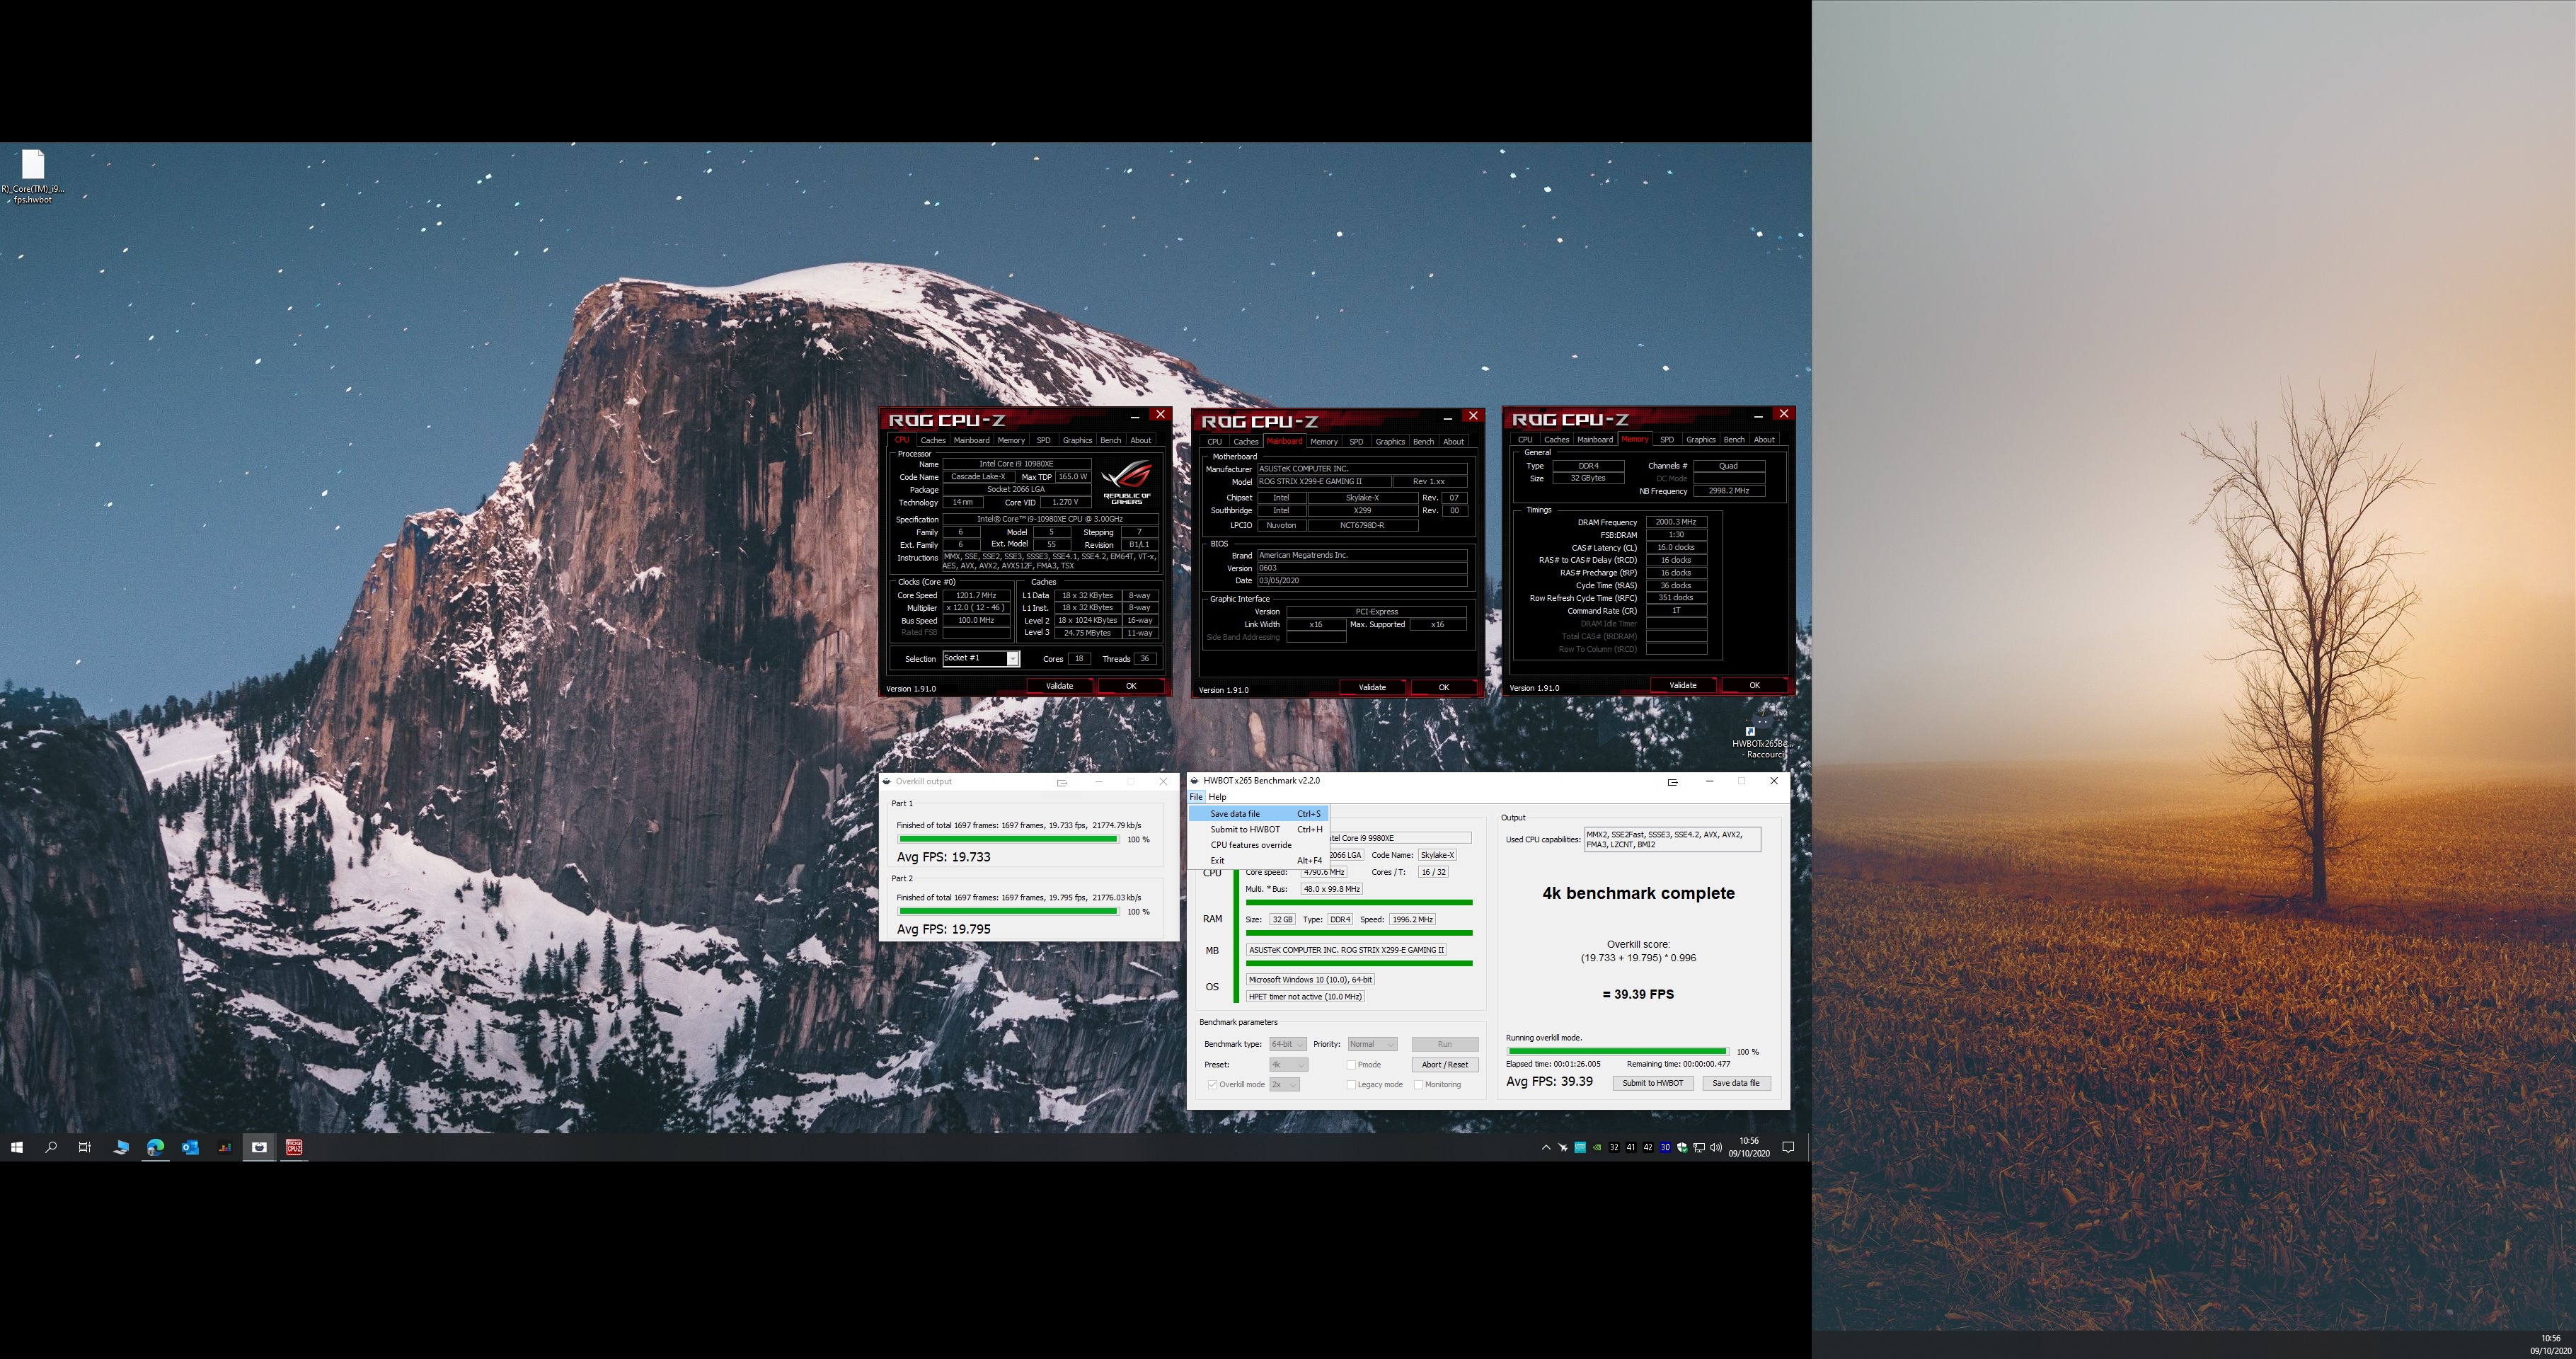
Task: Launch Microsoft Edge from taskbar
Action: (156, 1147)
